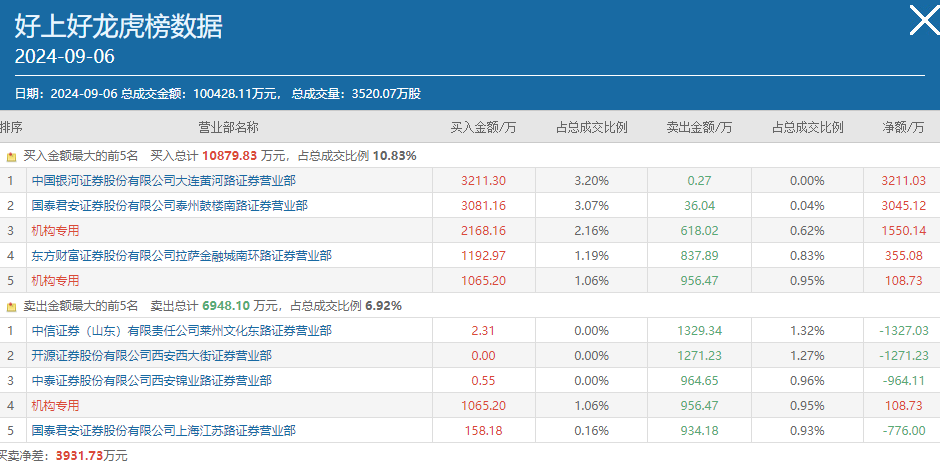This screenshot has width=940, height=465.
Task: Click the 排序 column header
Action: pyautogui.click(x=11, y=127)
